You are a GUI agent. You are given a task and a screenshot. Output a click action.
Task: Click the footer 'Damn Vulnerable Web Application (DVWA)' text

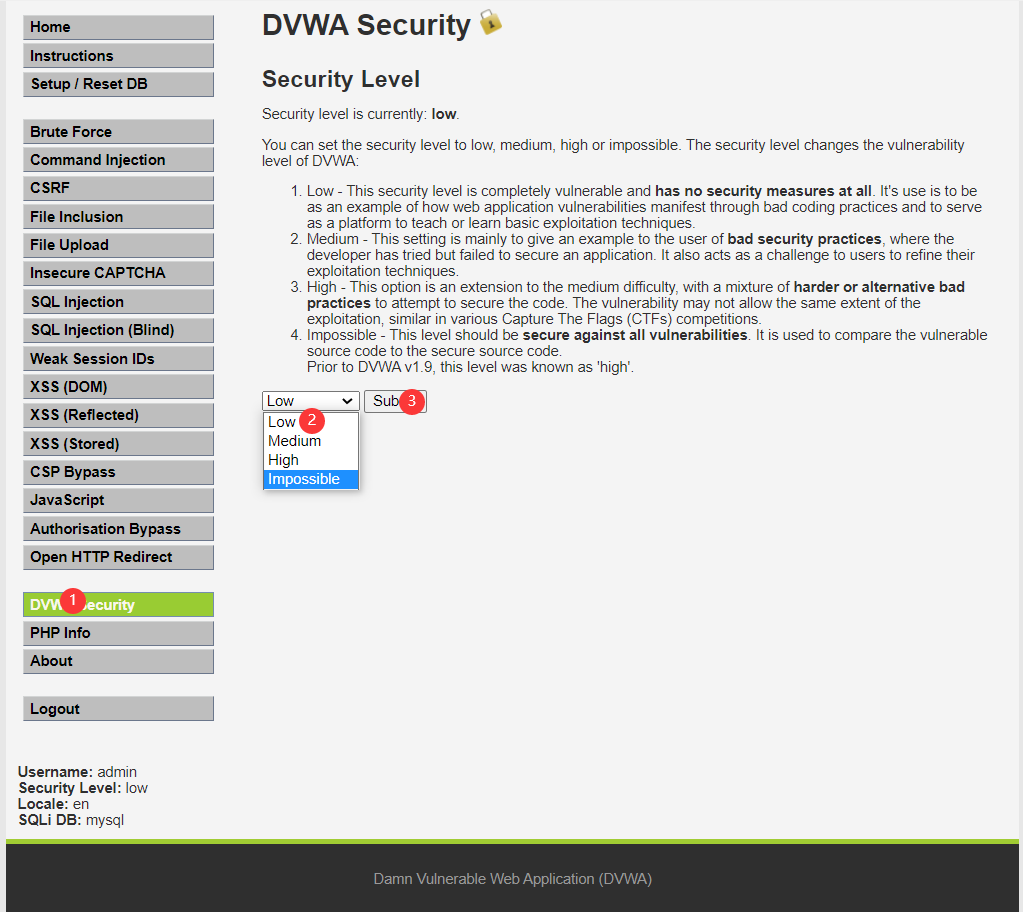pos(512,879)
